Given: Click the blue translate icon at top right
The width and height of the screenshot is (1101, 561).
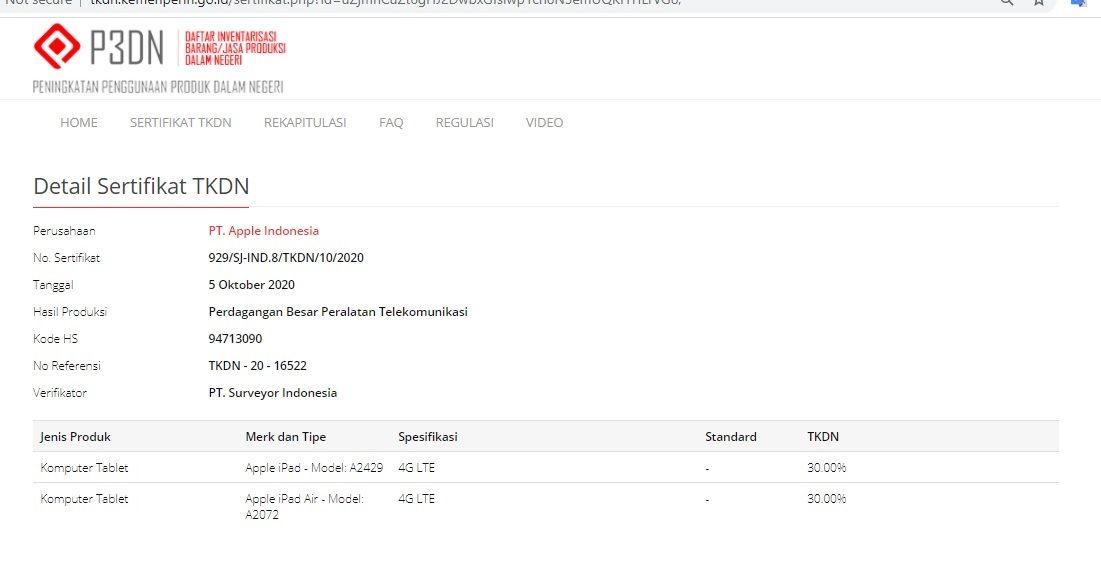Looking at the screenshot, I should (1078, 3).
